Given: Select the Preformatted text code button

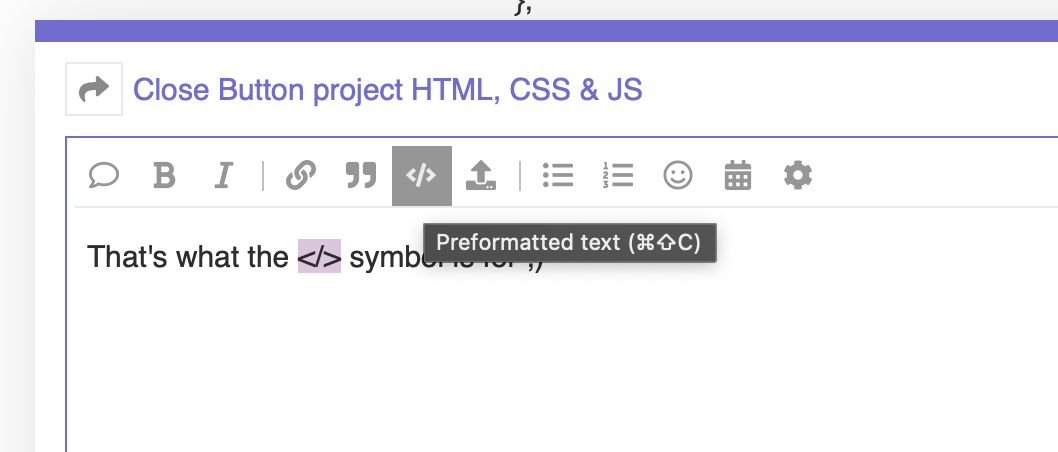Looking at the screenshot, I should [x=421, y=177].
